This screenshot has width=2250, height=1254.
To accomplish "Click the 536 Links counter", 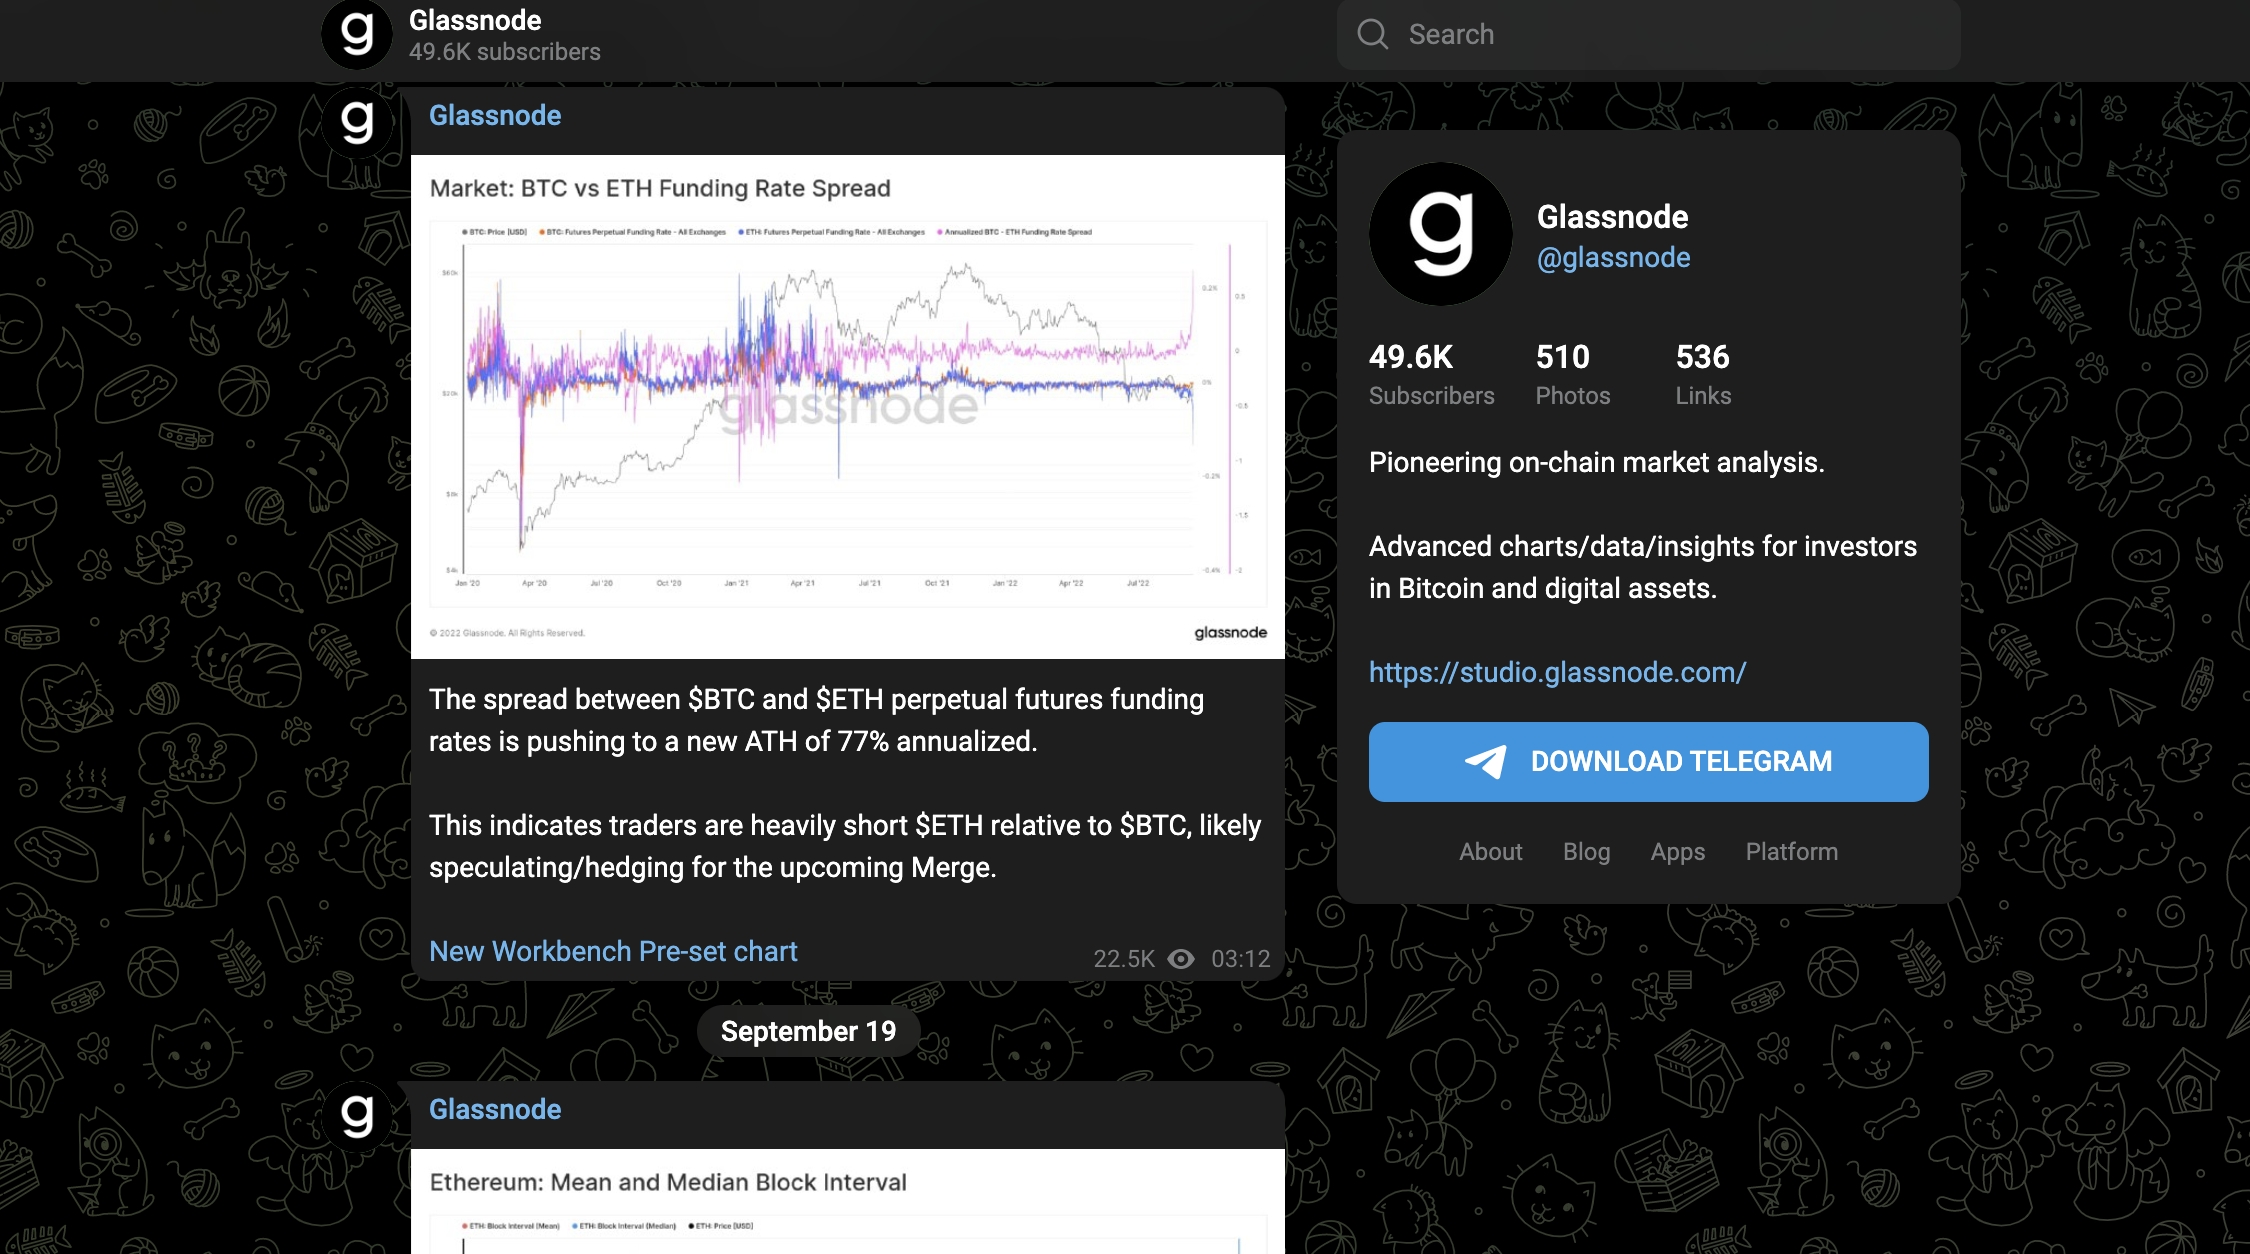I will click(1703, 375).
